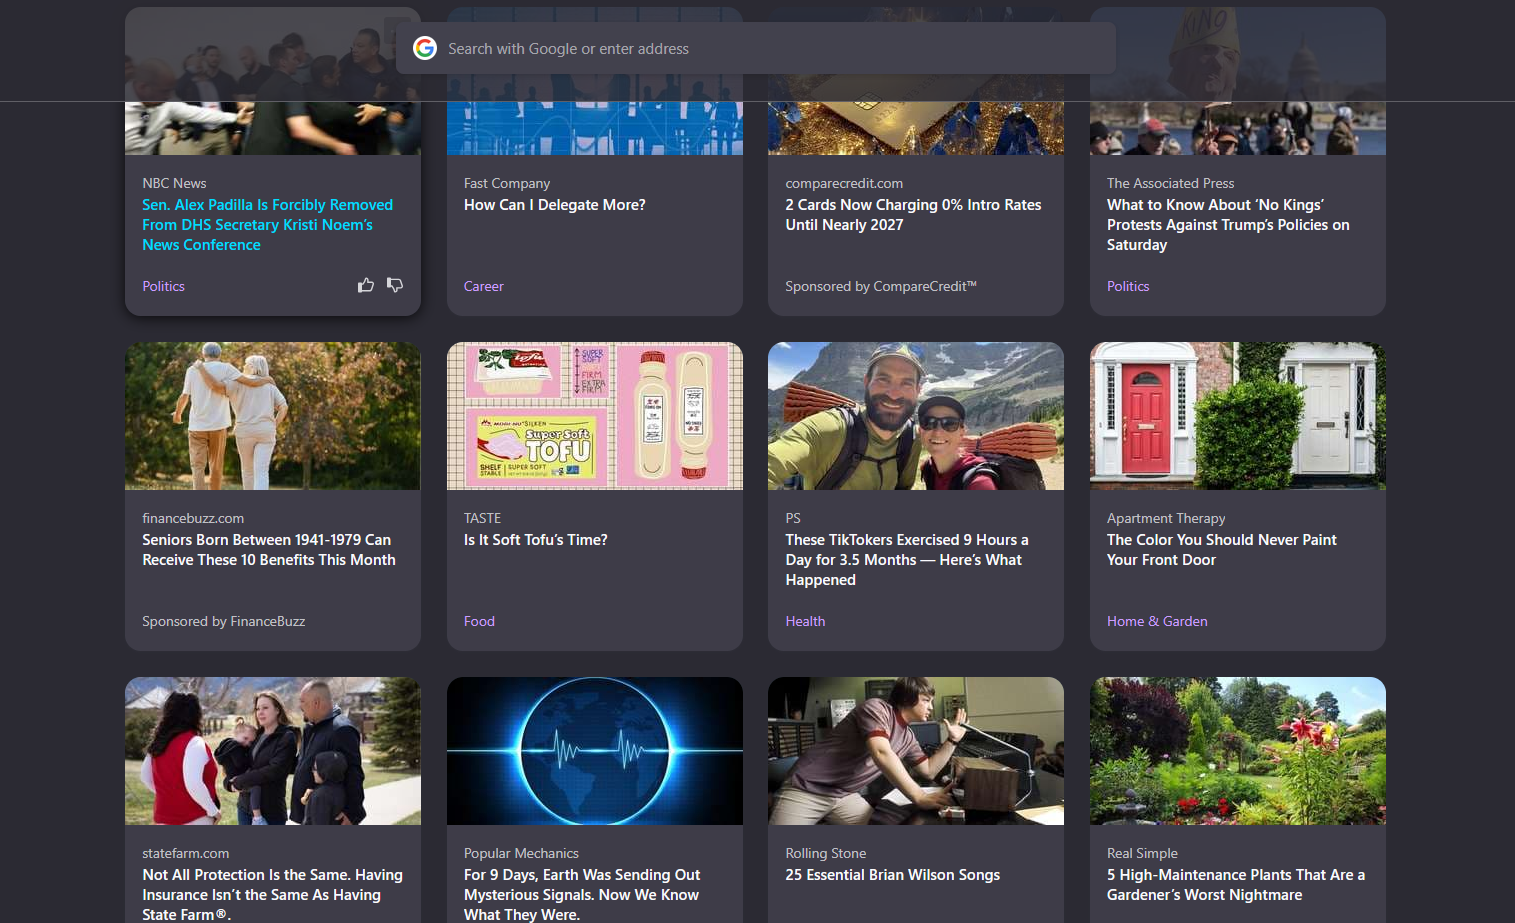Open the tofu packaging thumbnail image

595,416
